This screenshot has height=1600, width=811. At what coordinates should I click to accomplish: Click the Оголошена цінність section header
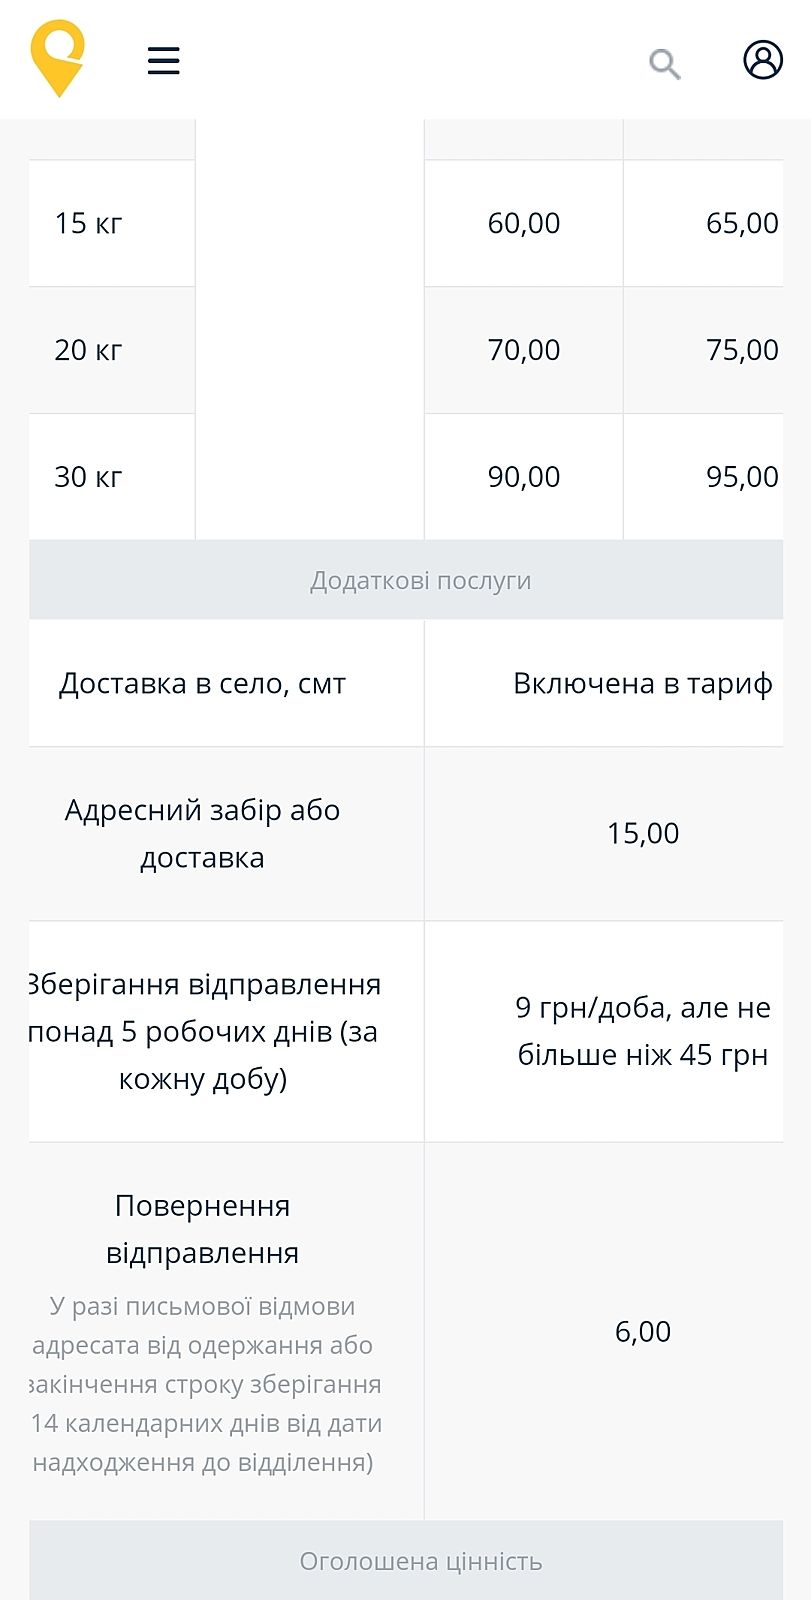coord(420,1562)
